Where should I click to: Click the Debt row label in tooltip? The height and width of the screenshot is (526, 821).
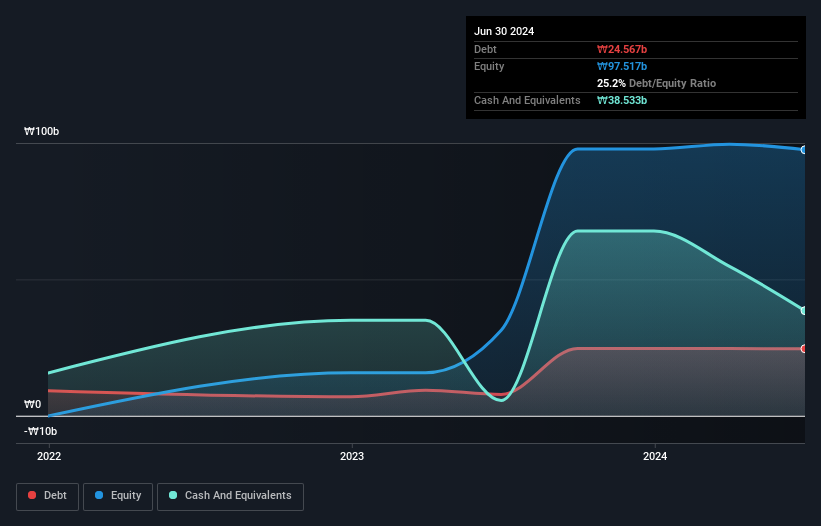pos(485,49)
